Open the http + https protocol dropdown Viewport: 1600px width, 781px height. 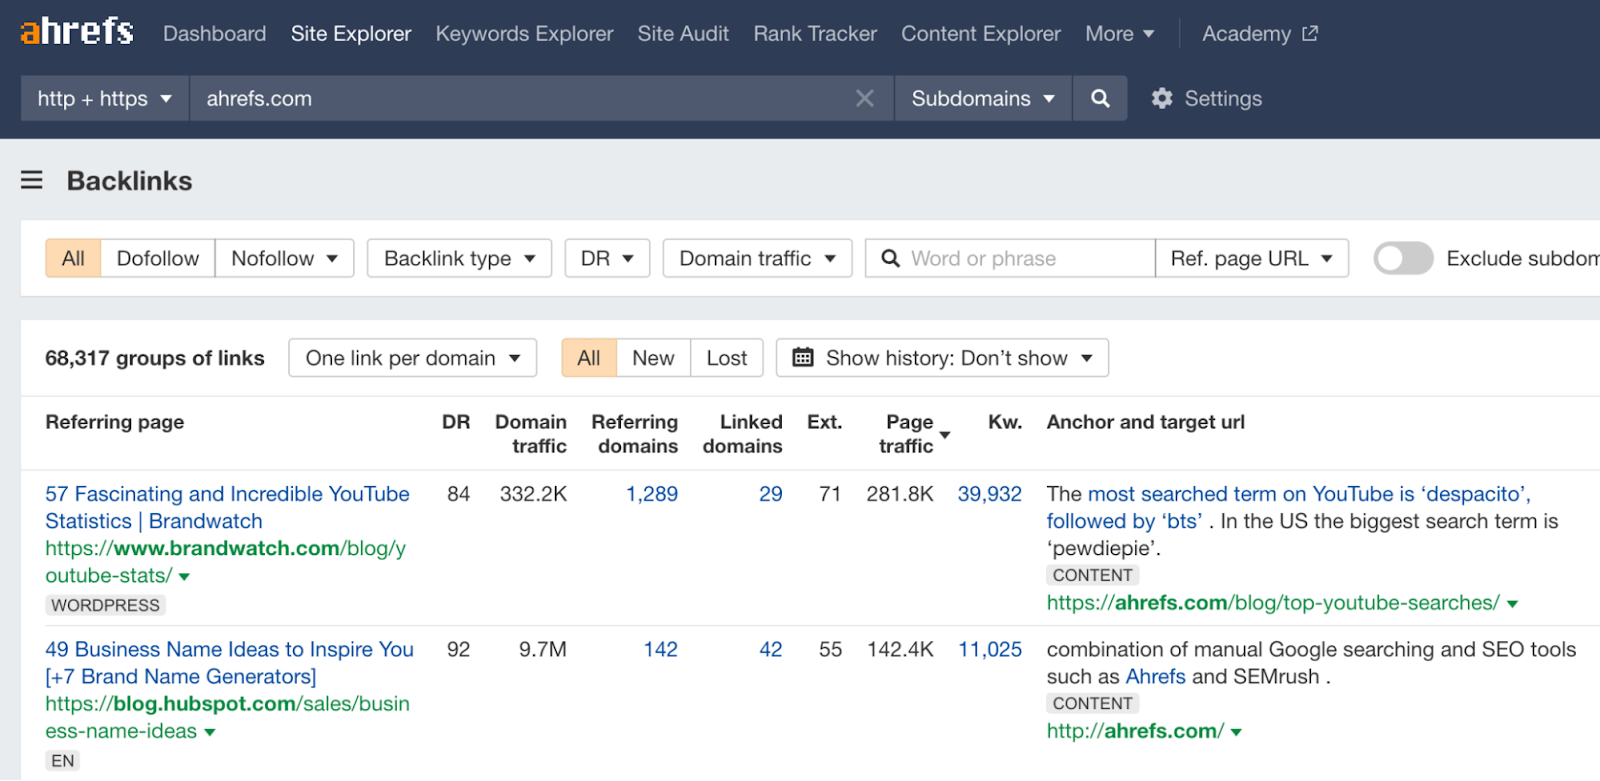click(x=104, y=98)
